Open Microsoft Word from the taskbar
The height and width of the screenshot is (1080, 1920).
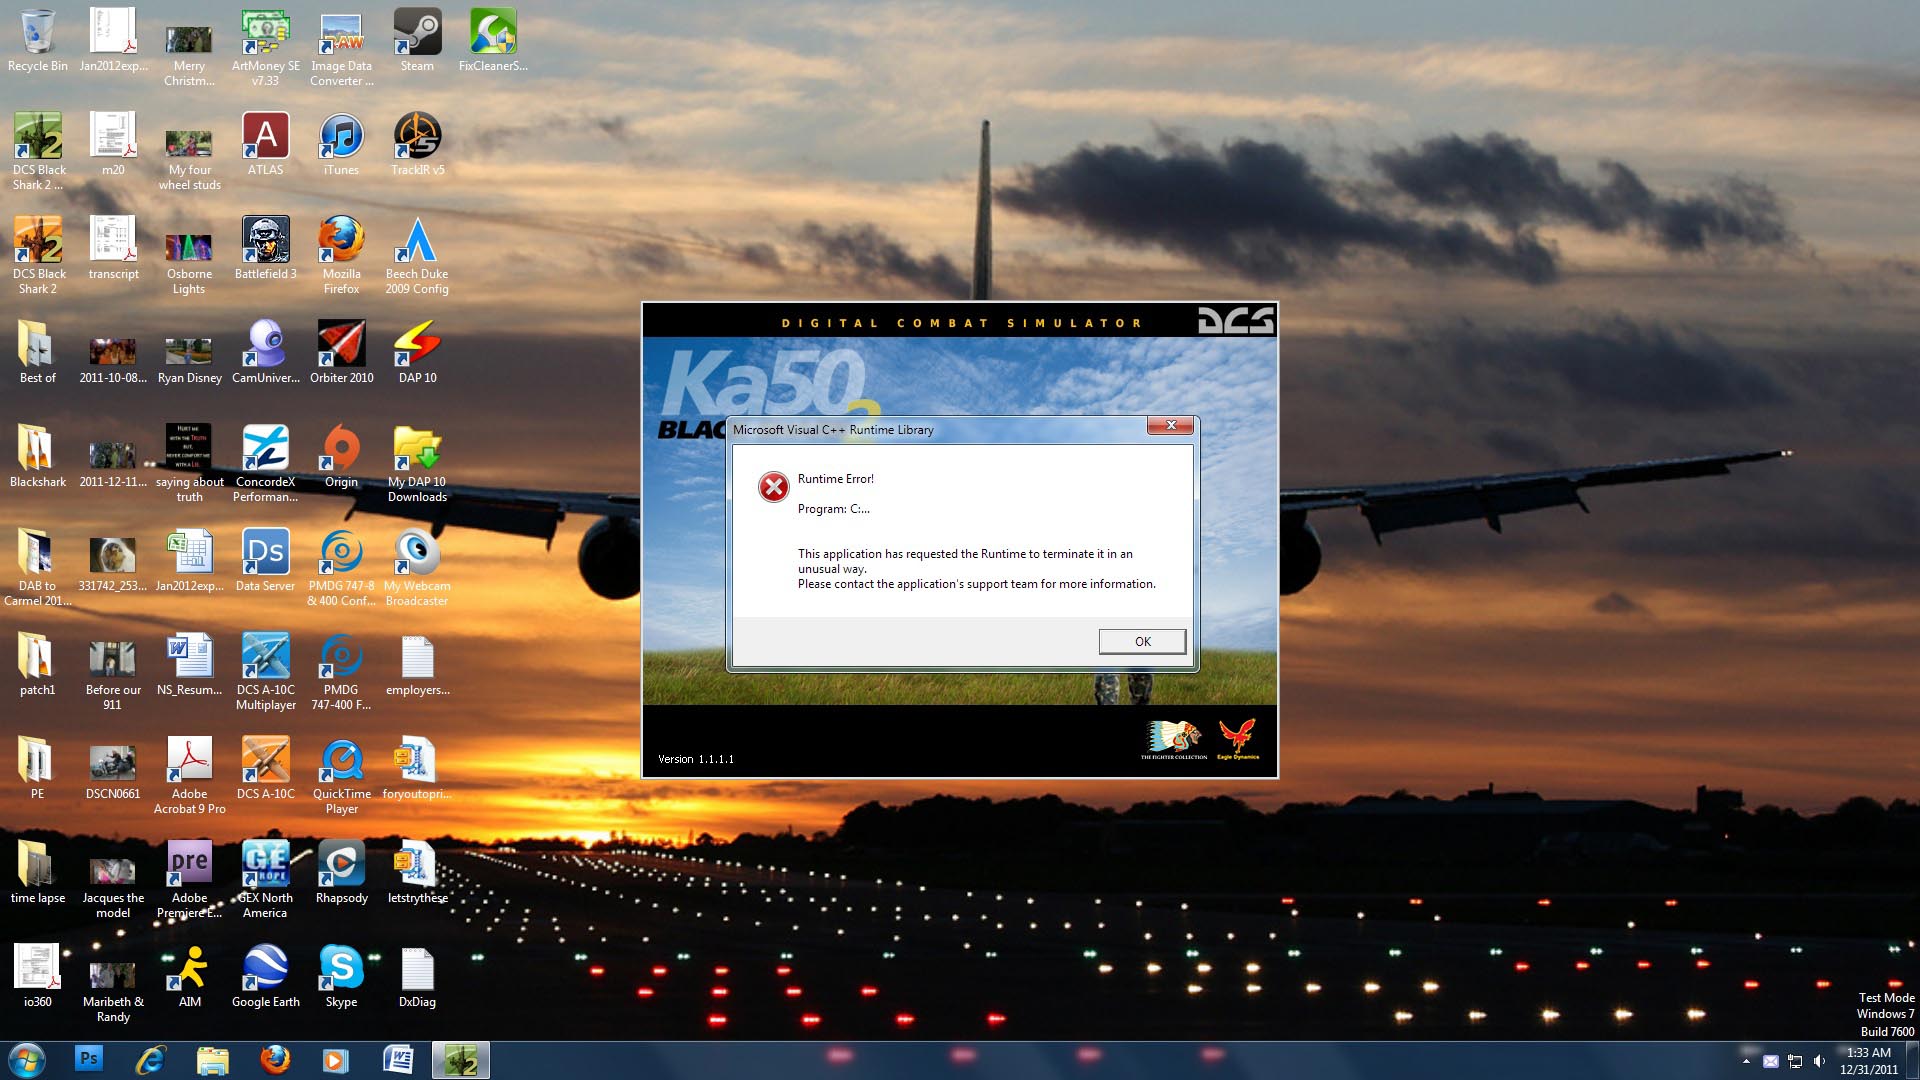click(398, 1060)
